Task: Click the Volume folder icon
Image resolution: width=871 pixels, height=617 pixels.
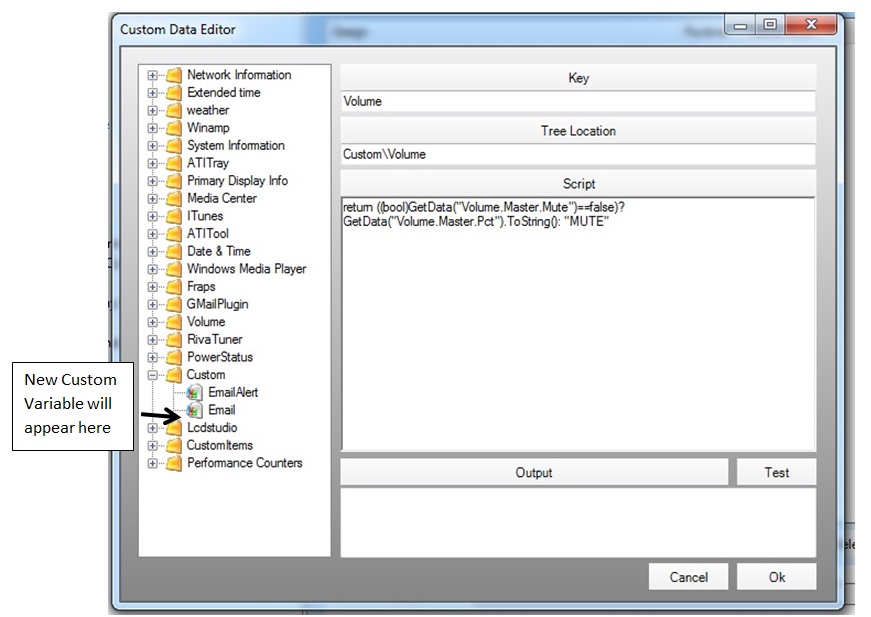Action: (174, 322)
